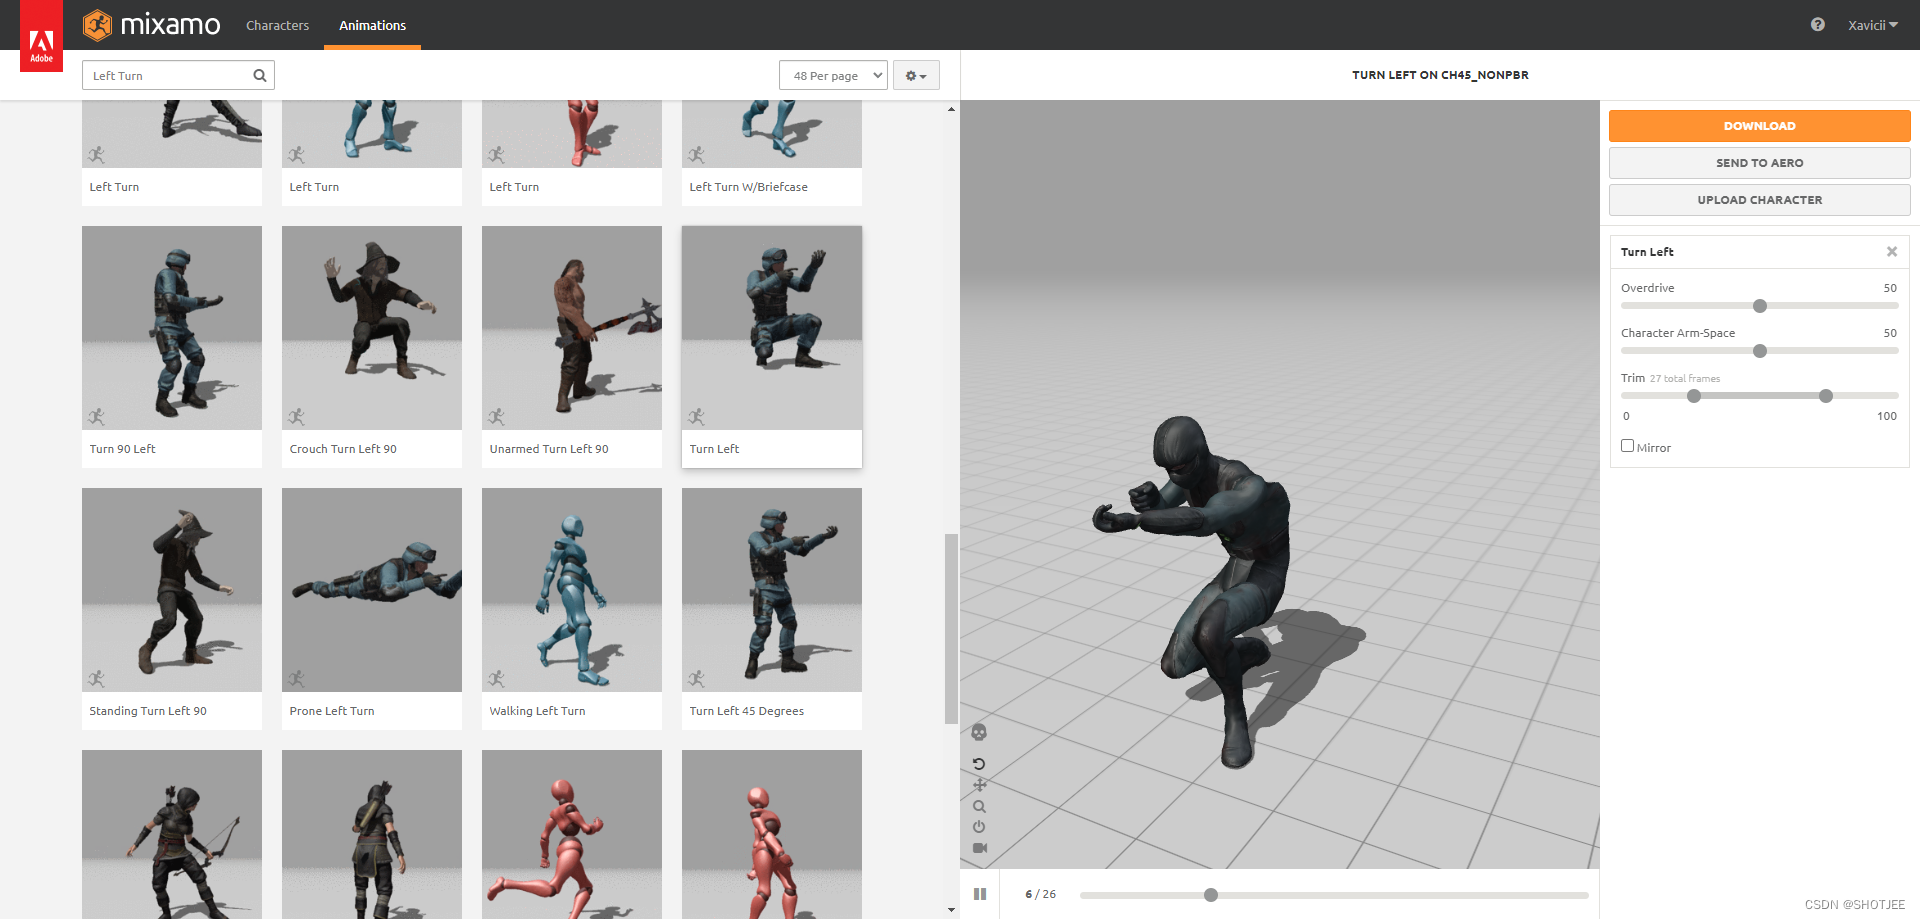Click animation icon on Turn Left 45 Degrees card
This screenshot has width=1920, height=919.
pos(697,679)
